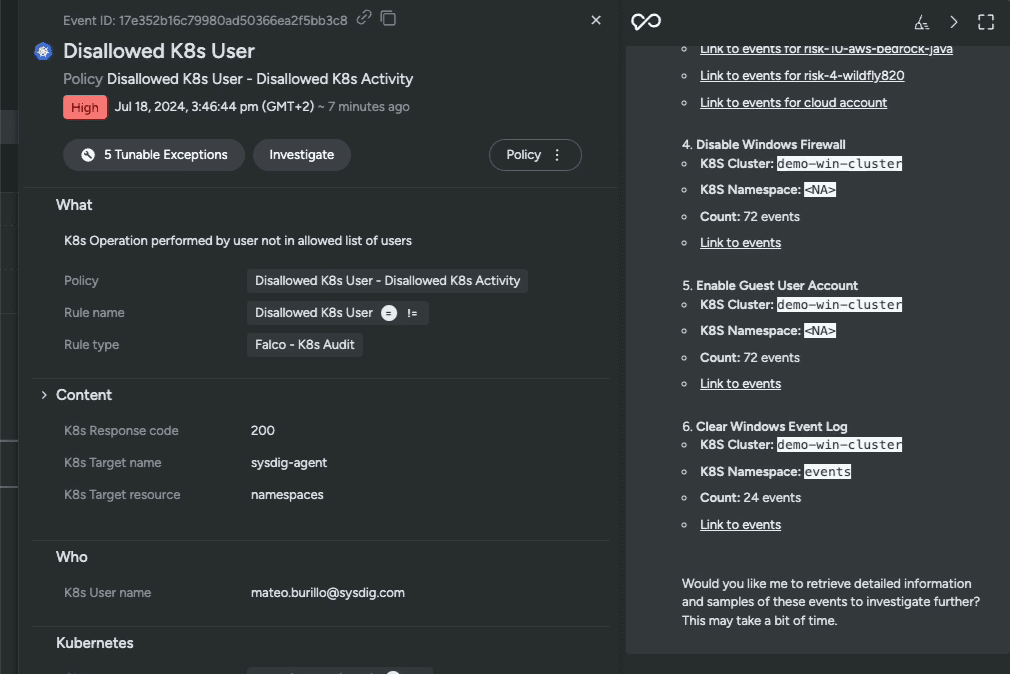Collapse the assistant panel with chevron

pos(954,23)
